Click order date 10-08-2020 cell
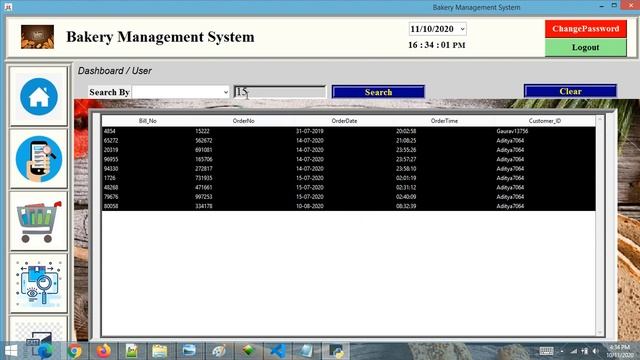640x360 pixels. (x=310, y=207)
